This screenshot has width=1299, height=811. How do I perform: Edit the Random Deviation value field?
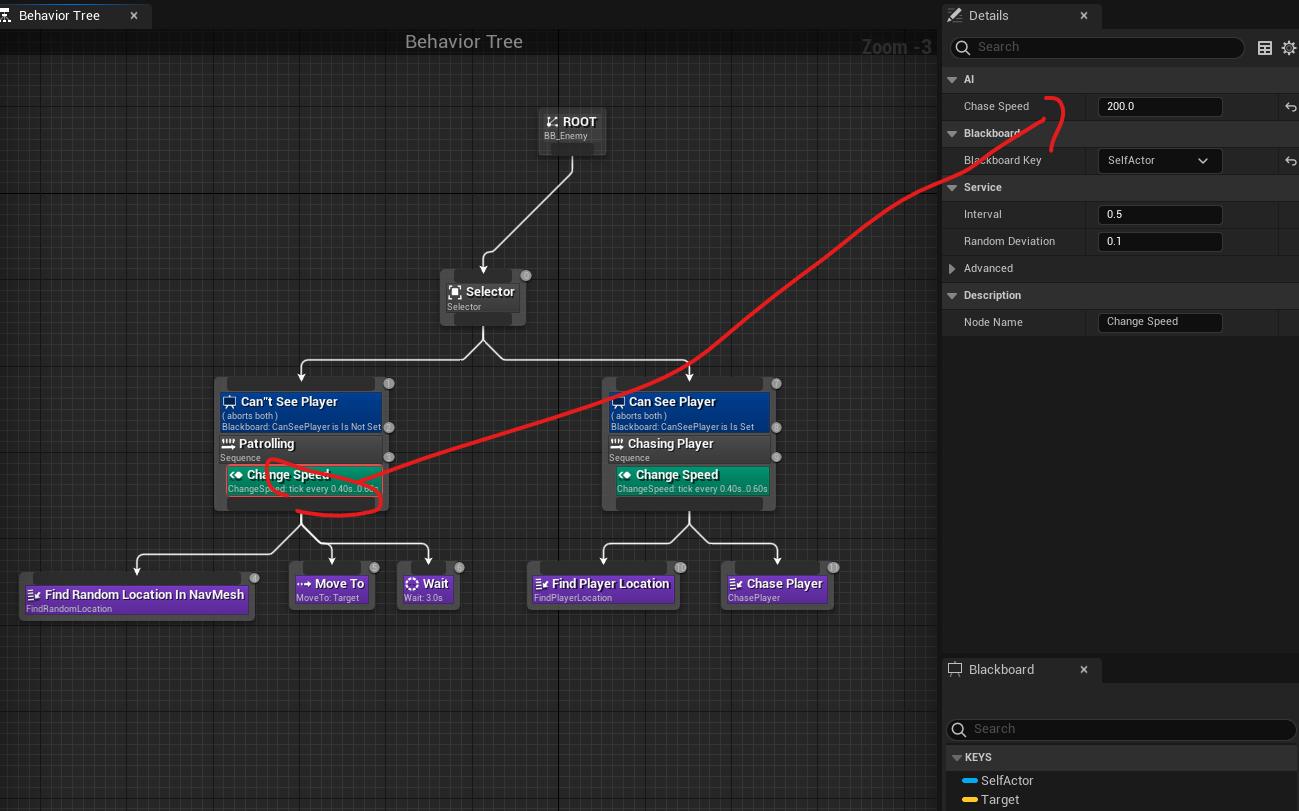1160,242
